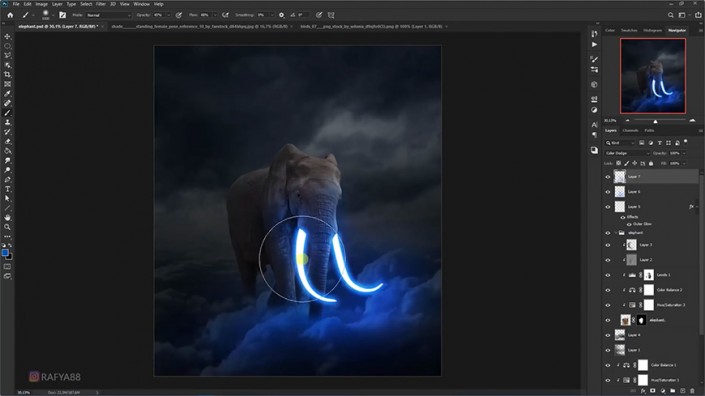Open the Actions panel play icon
The height and width of the screenshot is (396, 705).
pyautogui.click(x=594, y=44)
